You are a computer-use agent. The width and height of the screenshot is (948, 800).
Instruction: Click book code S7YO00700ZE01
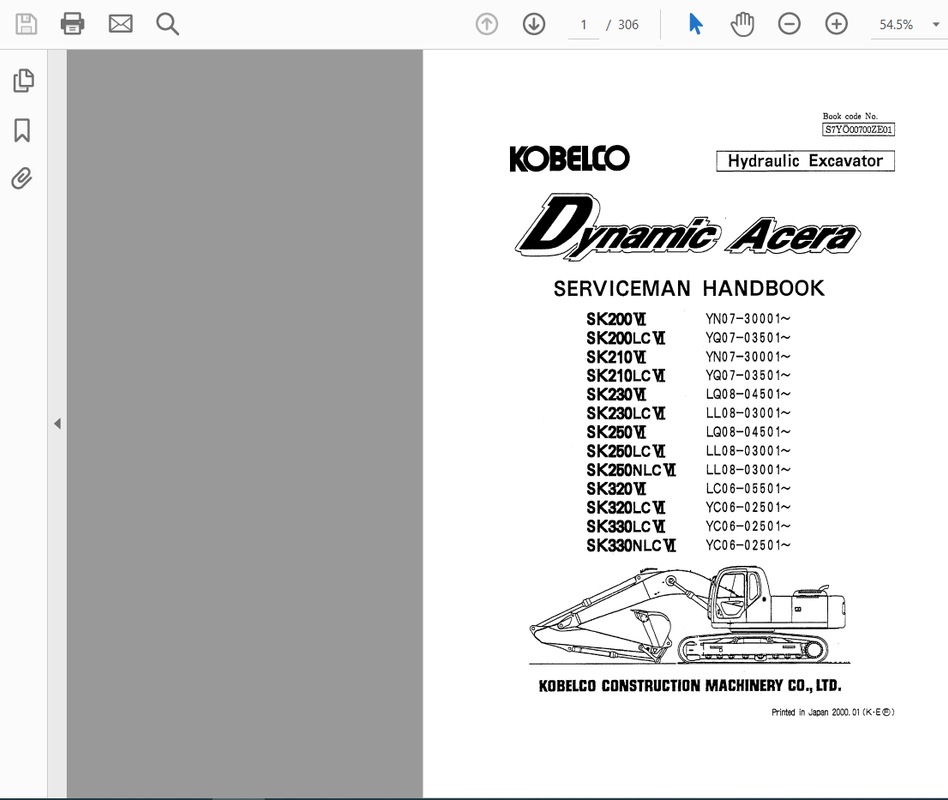click(859, 129)
